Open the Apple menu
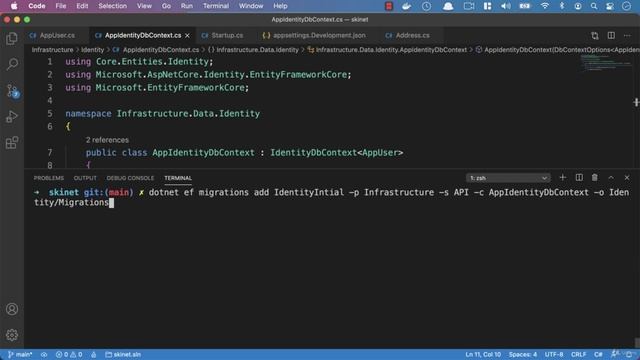The width and height of the screenshot is (640, 360). [x=14, y=6]
